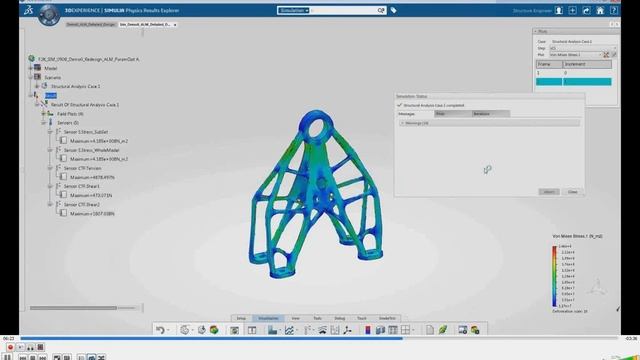Screen dimensions: 640x360
Task: Click the tree panel horizontal scrollbar
Action: pos(73,308)
